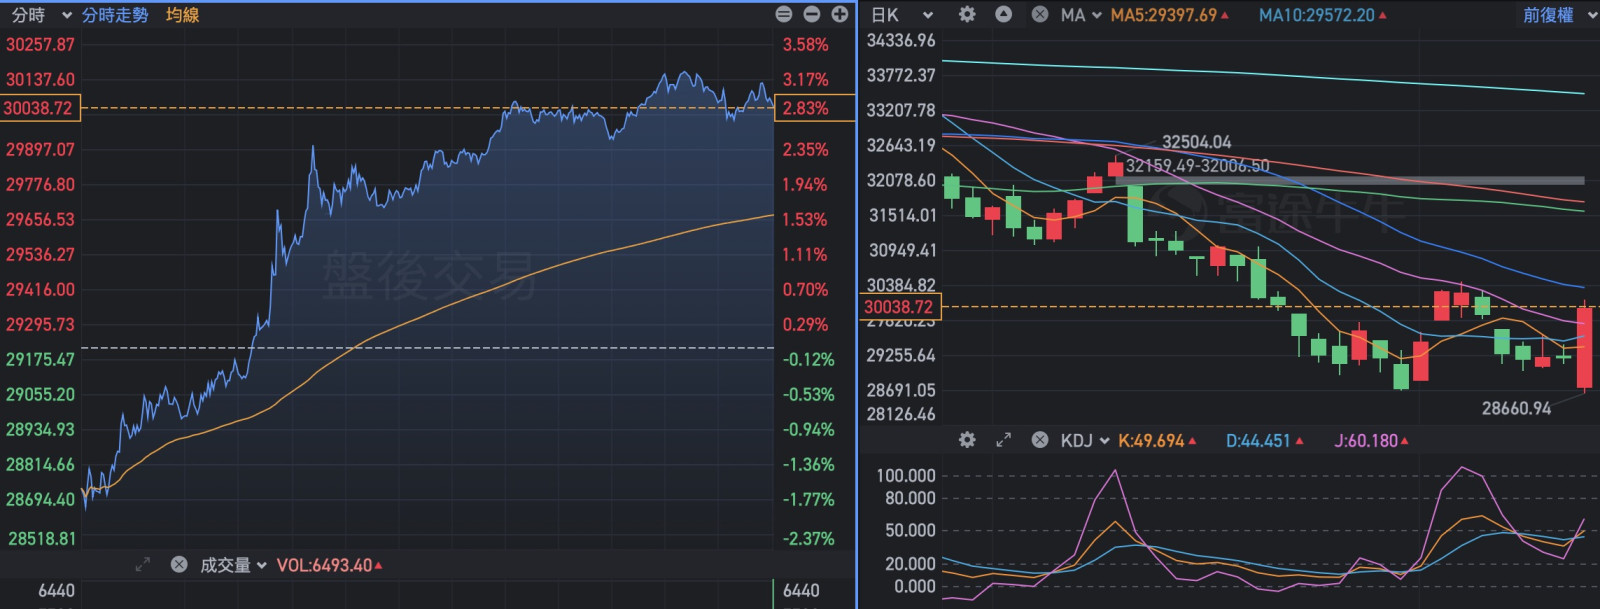Open the 成交量 indicator selector dropdown
Screen dimensions: 1600x609
(233, 565)
